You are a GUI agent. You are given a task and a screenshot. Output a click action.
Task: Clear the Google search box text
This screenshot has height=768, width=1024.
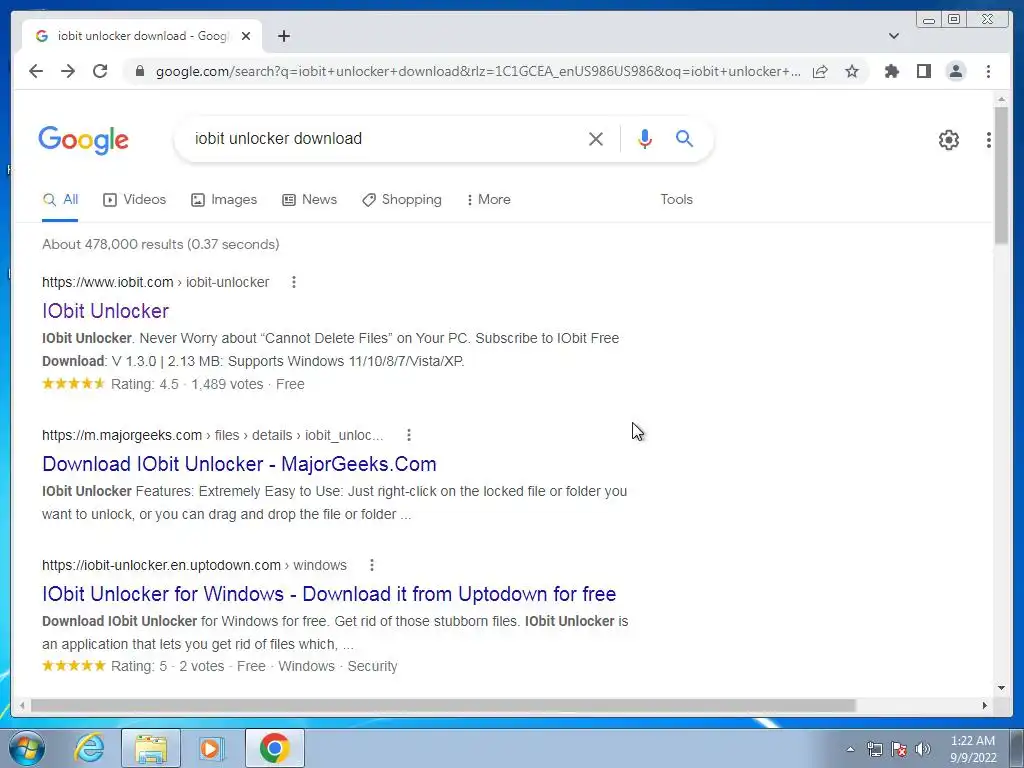click(x=596, y=138)
